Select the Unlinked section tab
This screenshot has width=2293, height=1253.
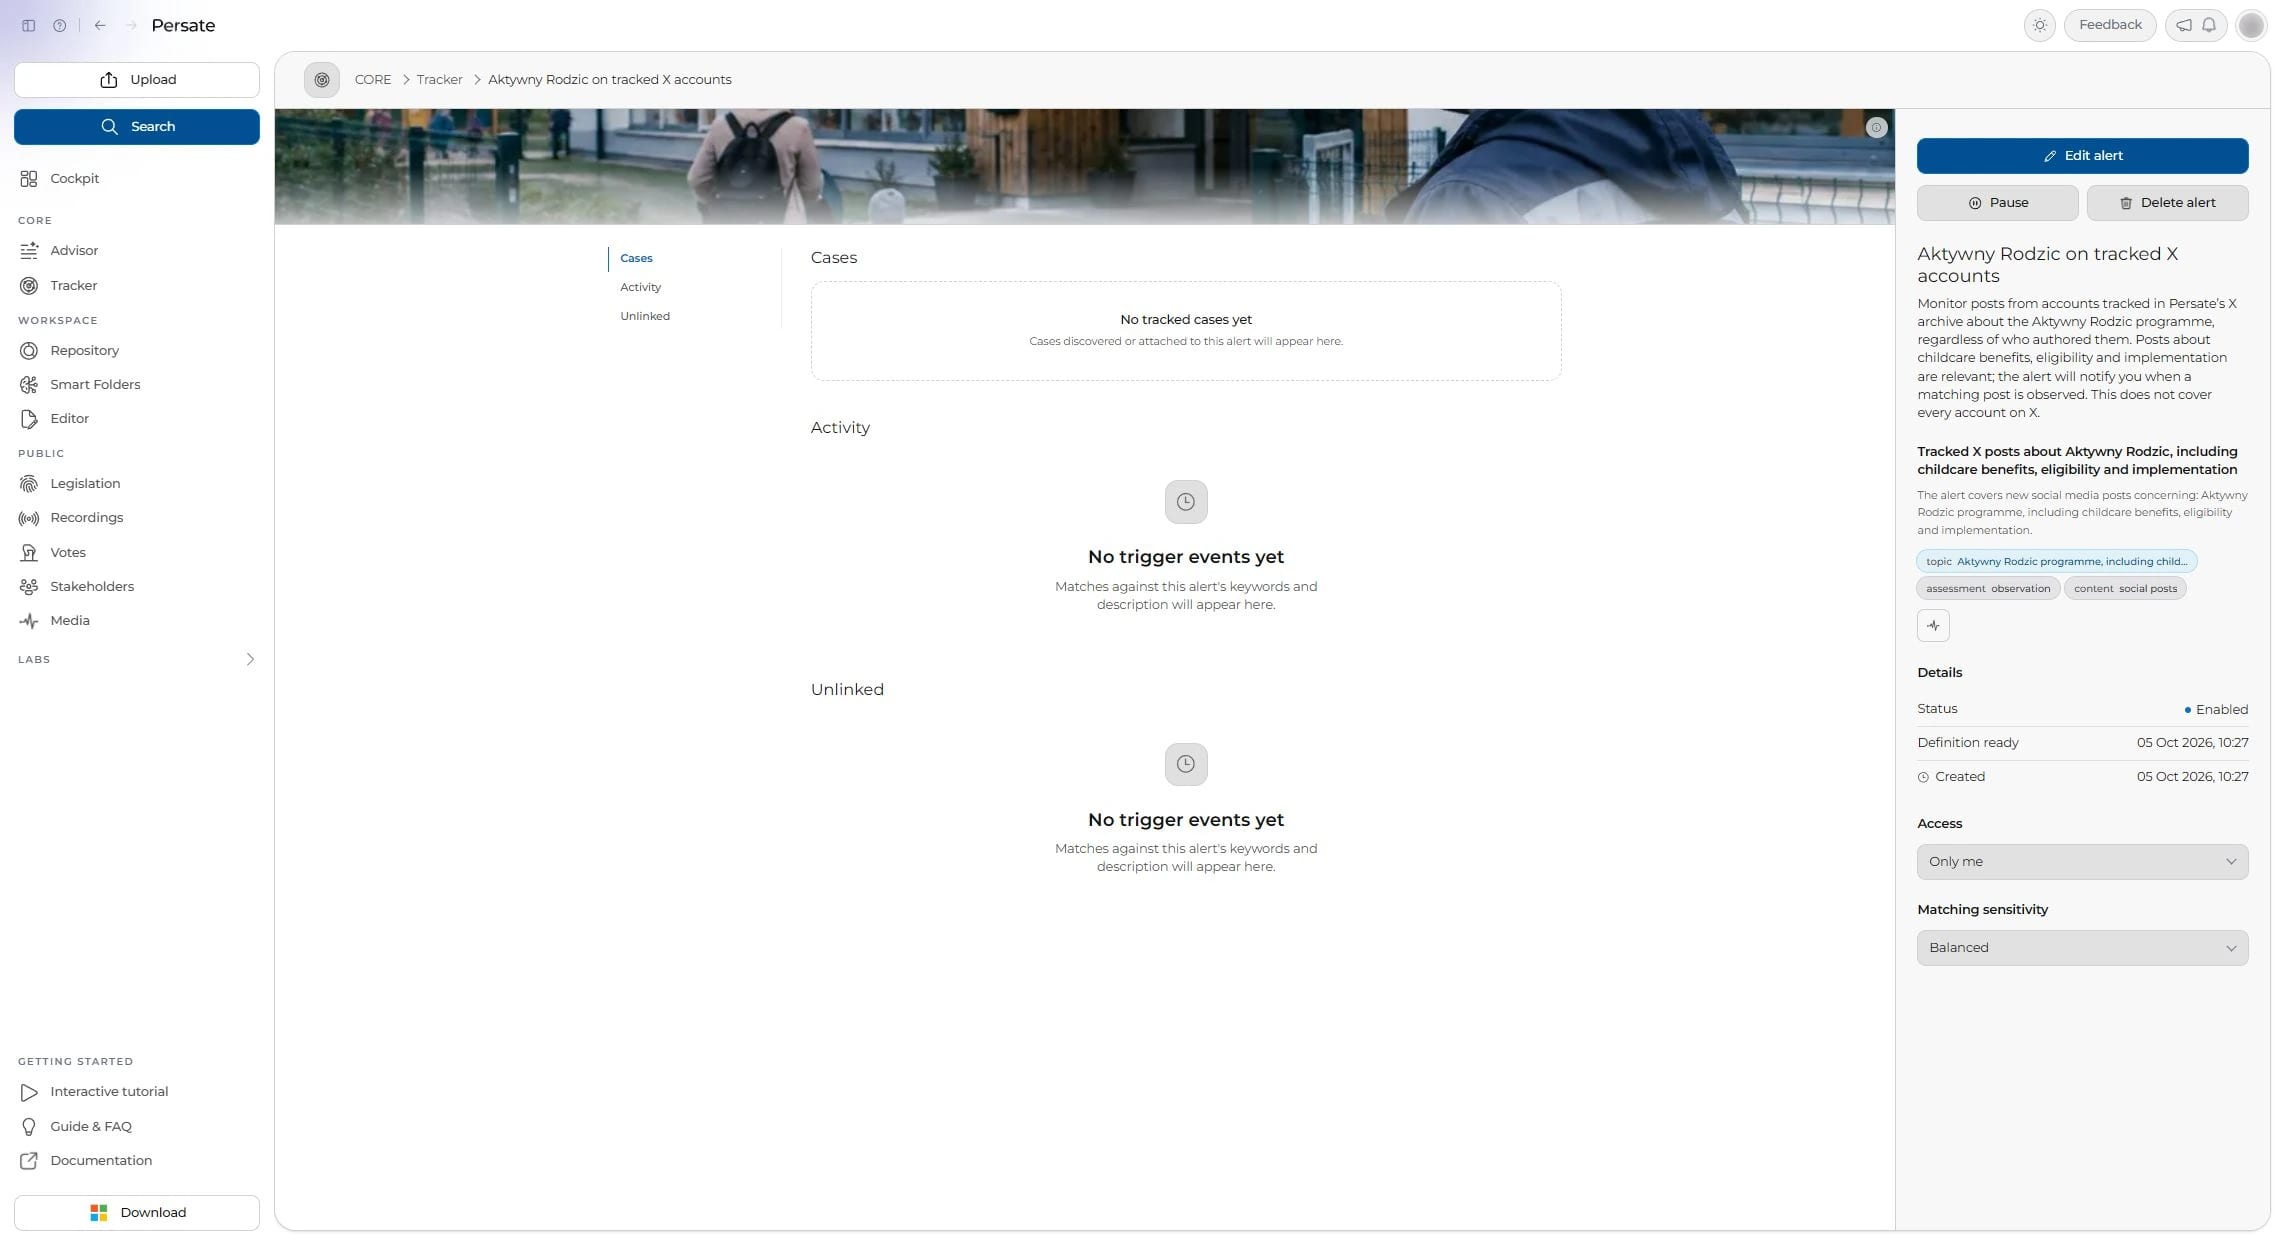(x=644, y=316)
